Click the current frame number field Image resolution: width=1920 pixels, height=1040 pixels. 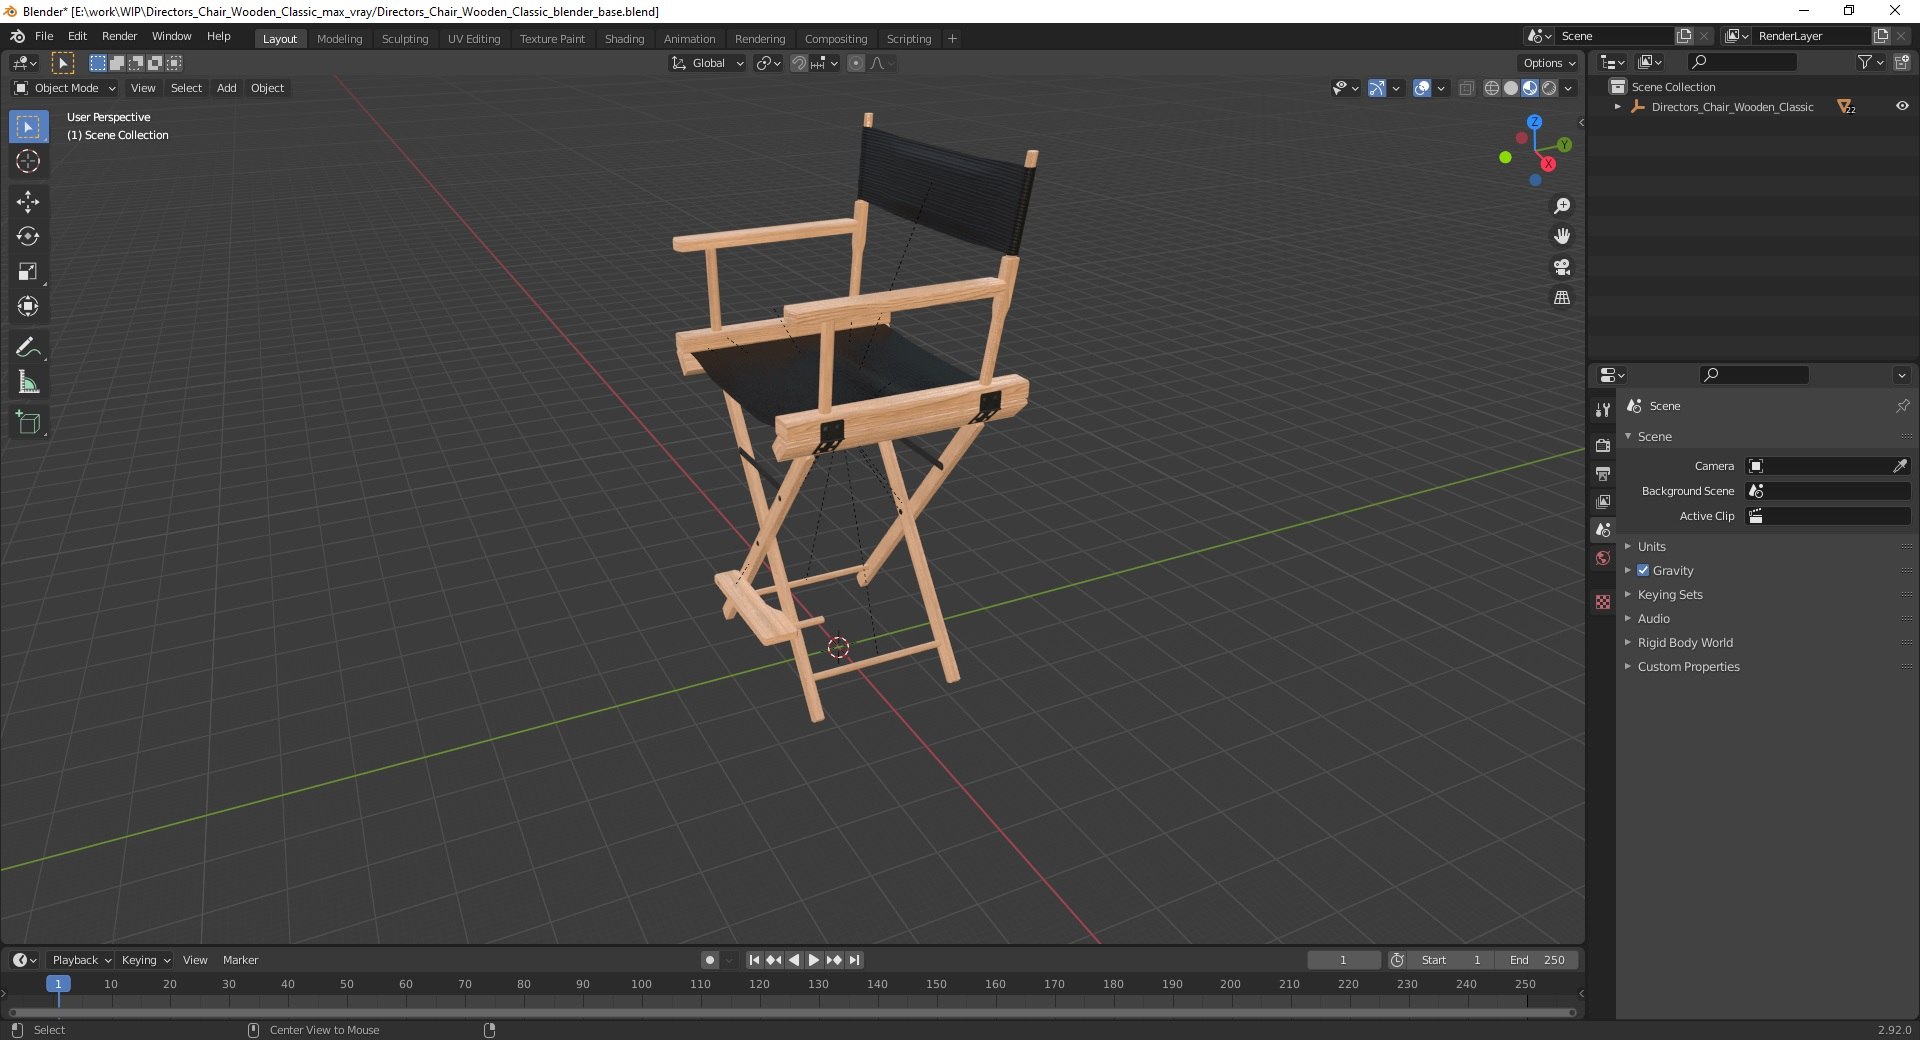pyautogui.click(x=1343, y=960)
